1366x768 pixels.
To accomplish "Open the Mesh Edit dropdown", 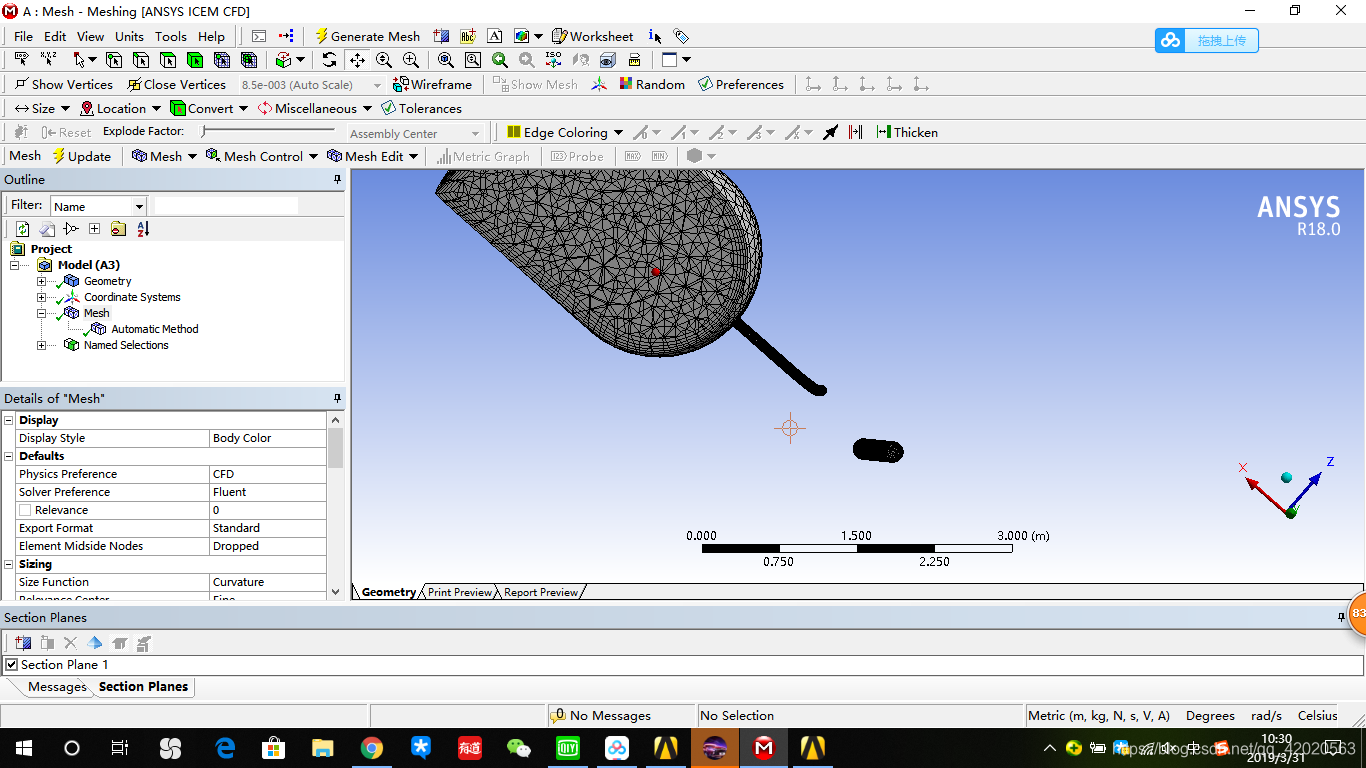I will point(373,156).
